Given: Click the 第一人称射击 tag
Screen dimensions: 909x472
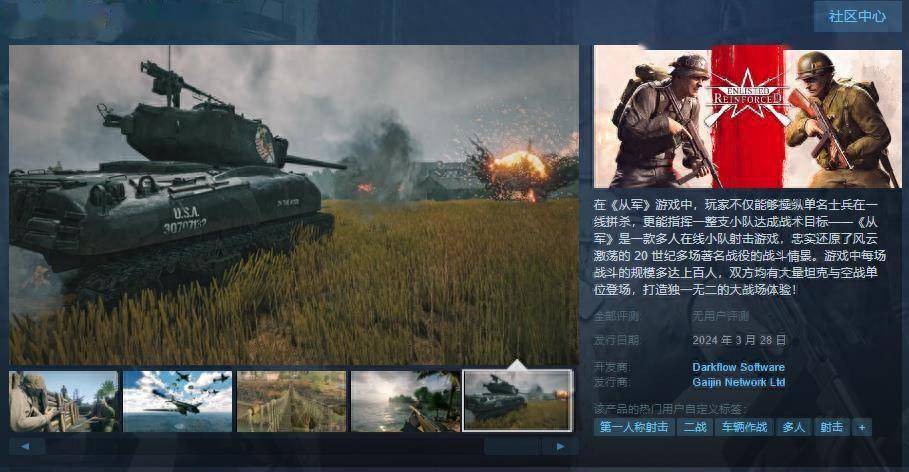Looking at the screenshot, I should point(634,427).
